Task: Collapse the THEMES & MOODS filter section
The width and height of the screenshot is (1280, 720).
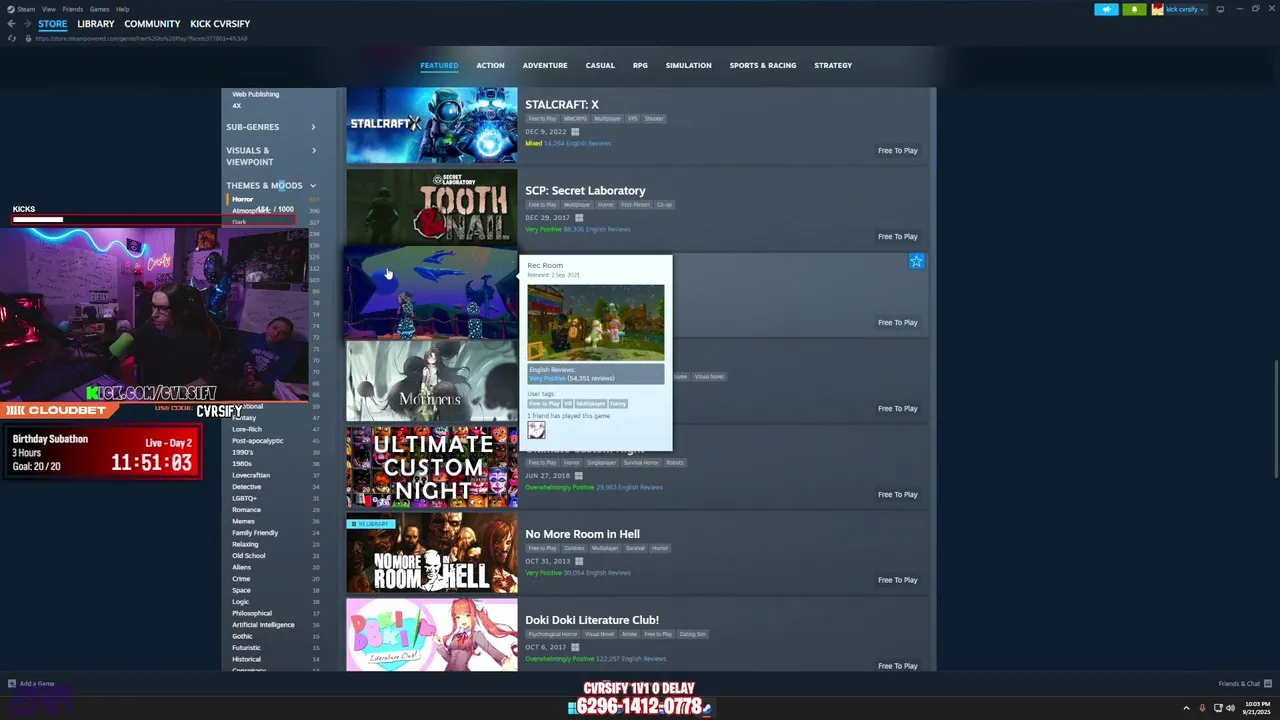Action: click(x=271, y=185)
